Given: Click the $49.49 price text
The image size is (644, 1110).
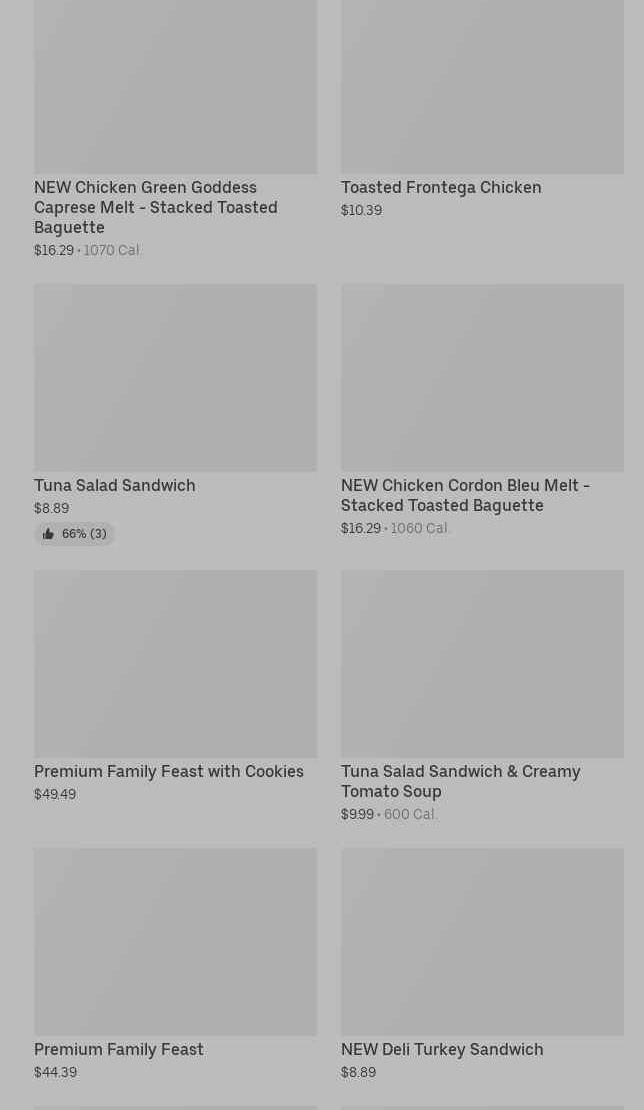Looking at the screenshot, I should (x=55, y=794).
